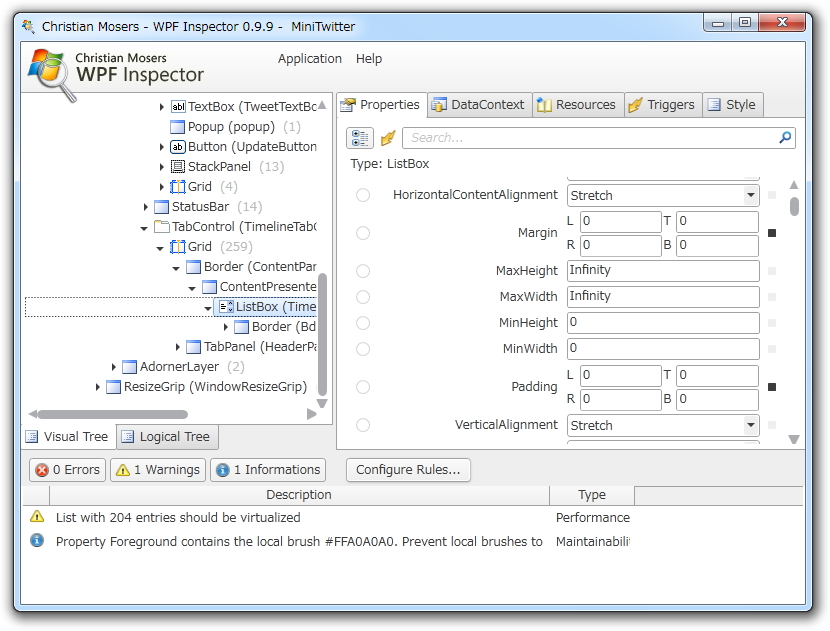Viewport: 830px width, 631px height.
Task: Click the lightning filter icon beside search
Action: coord(388,138)
